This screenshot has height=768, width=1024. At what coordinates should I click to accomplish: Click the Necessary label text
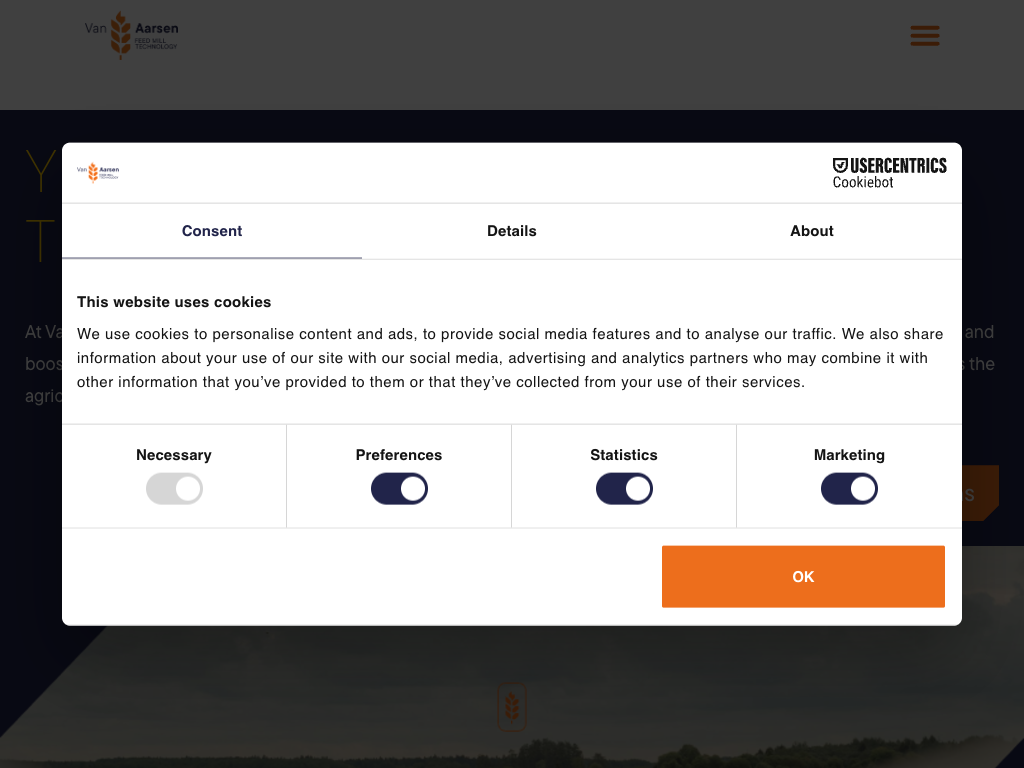(174, 455)
